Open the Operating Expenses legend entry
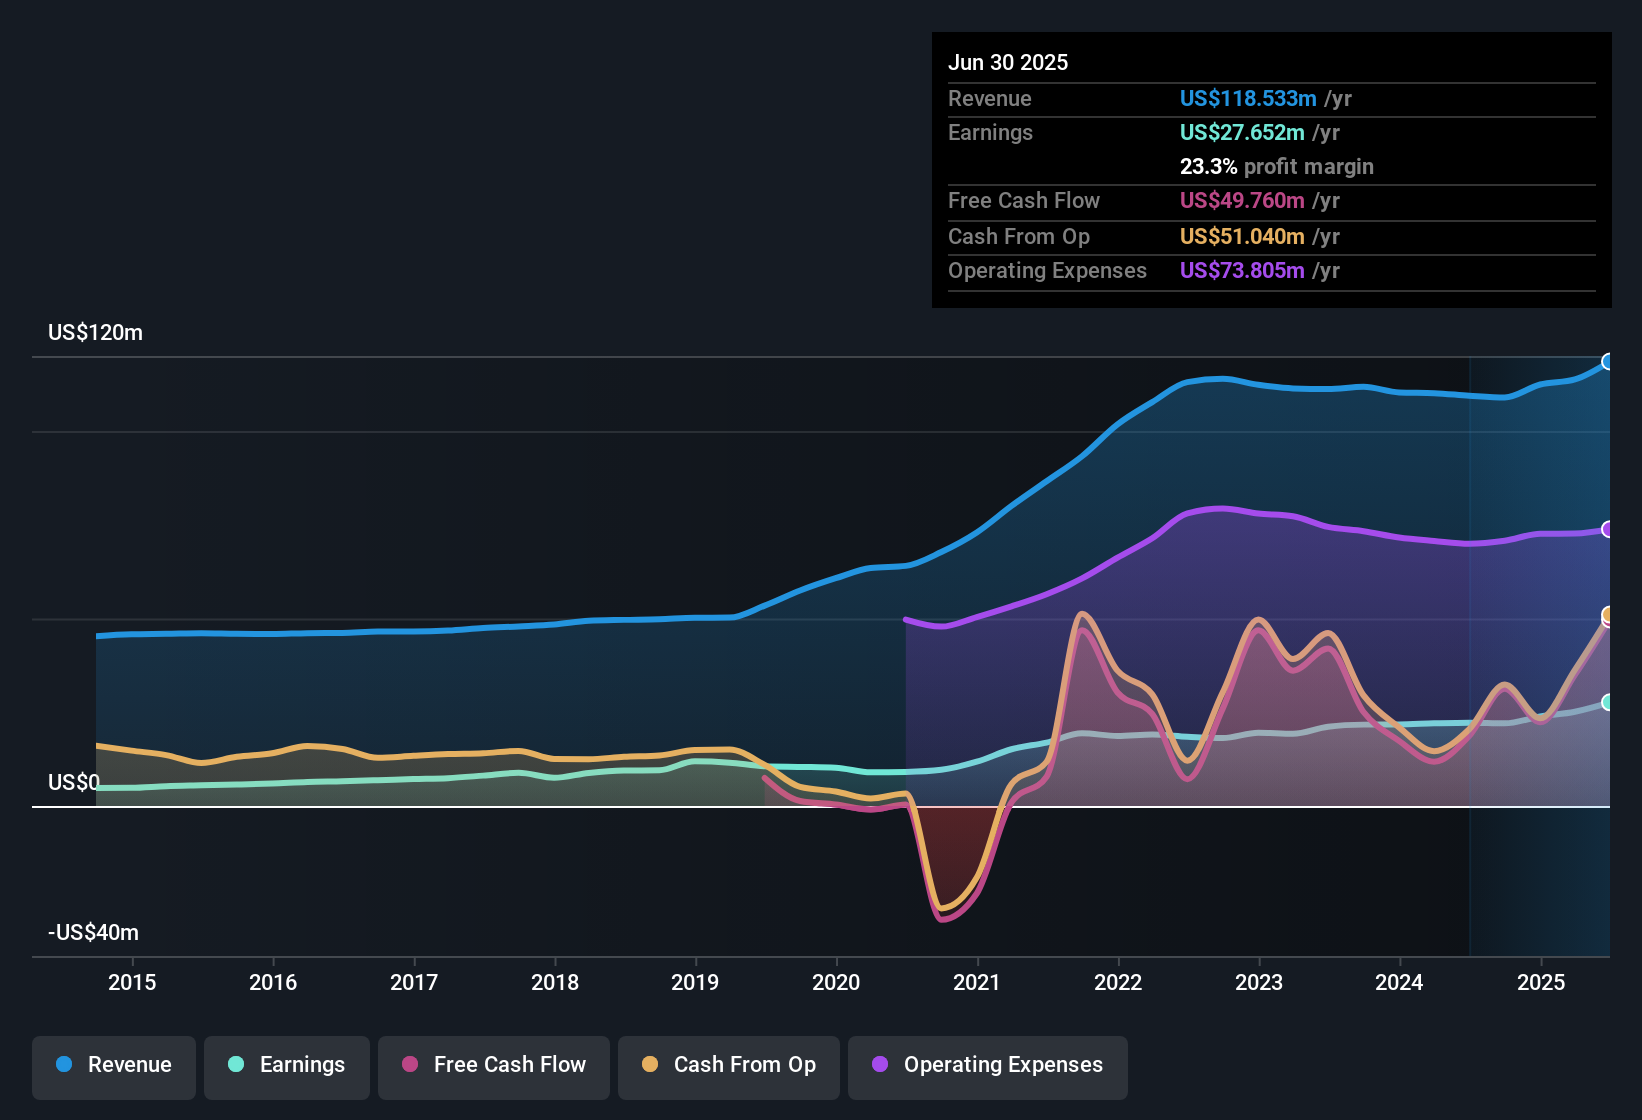 click(987, 1065)
